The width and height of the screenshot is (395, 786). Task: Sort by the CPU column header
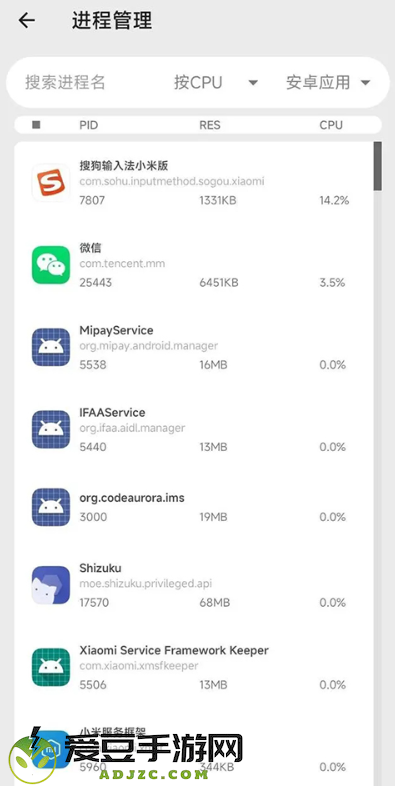[331, 125]
